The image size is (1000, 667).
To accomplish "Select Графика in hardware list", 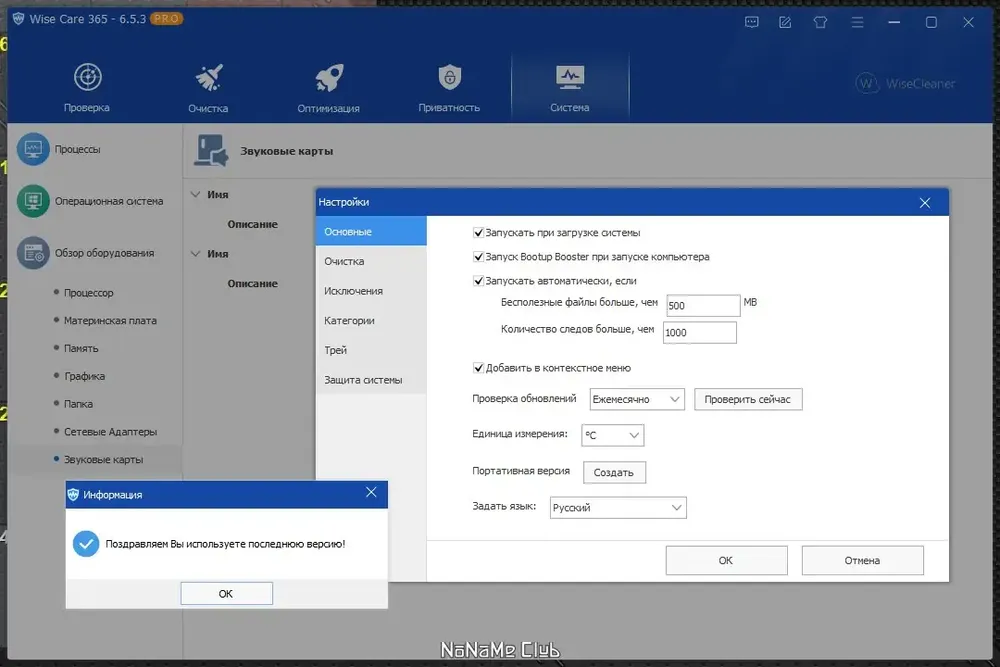I will [x=85, y=376].
